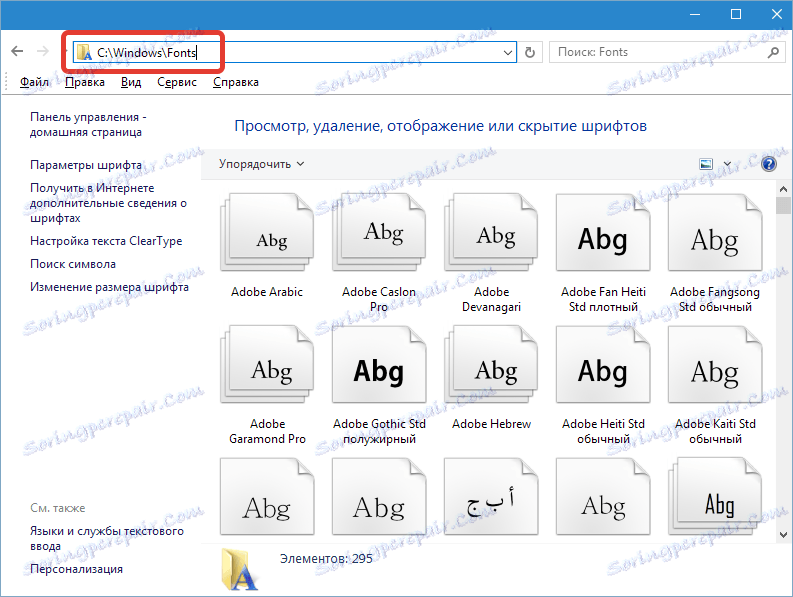This screenshot has width=793, height=597.
Task: Select thin Abg font icon at left of last row
Action: 267,496
